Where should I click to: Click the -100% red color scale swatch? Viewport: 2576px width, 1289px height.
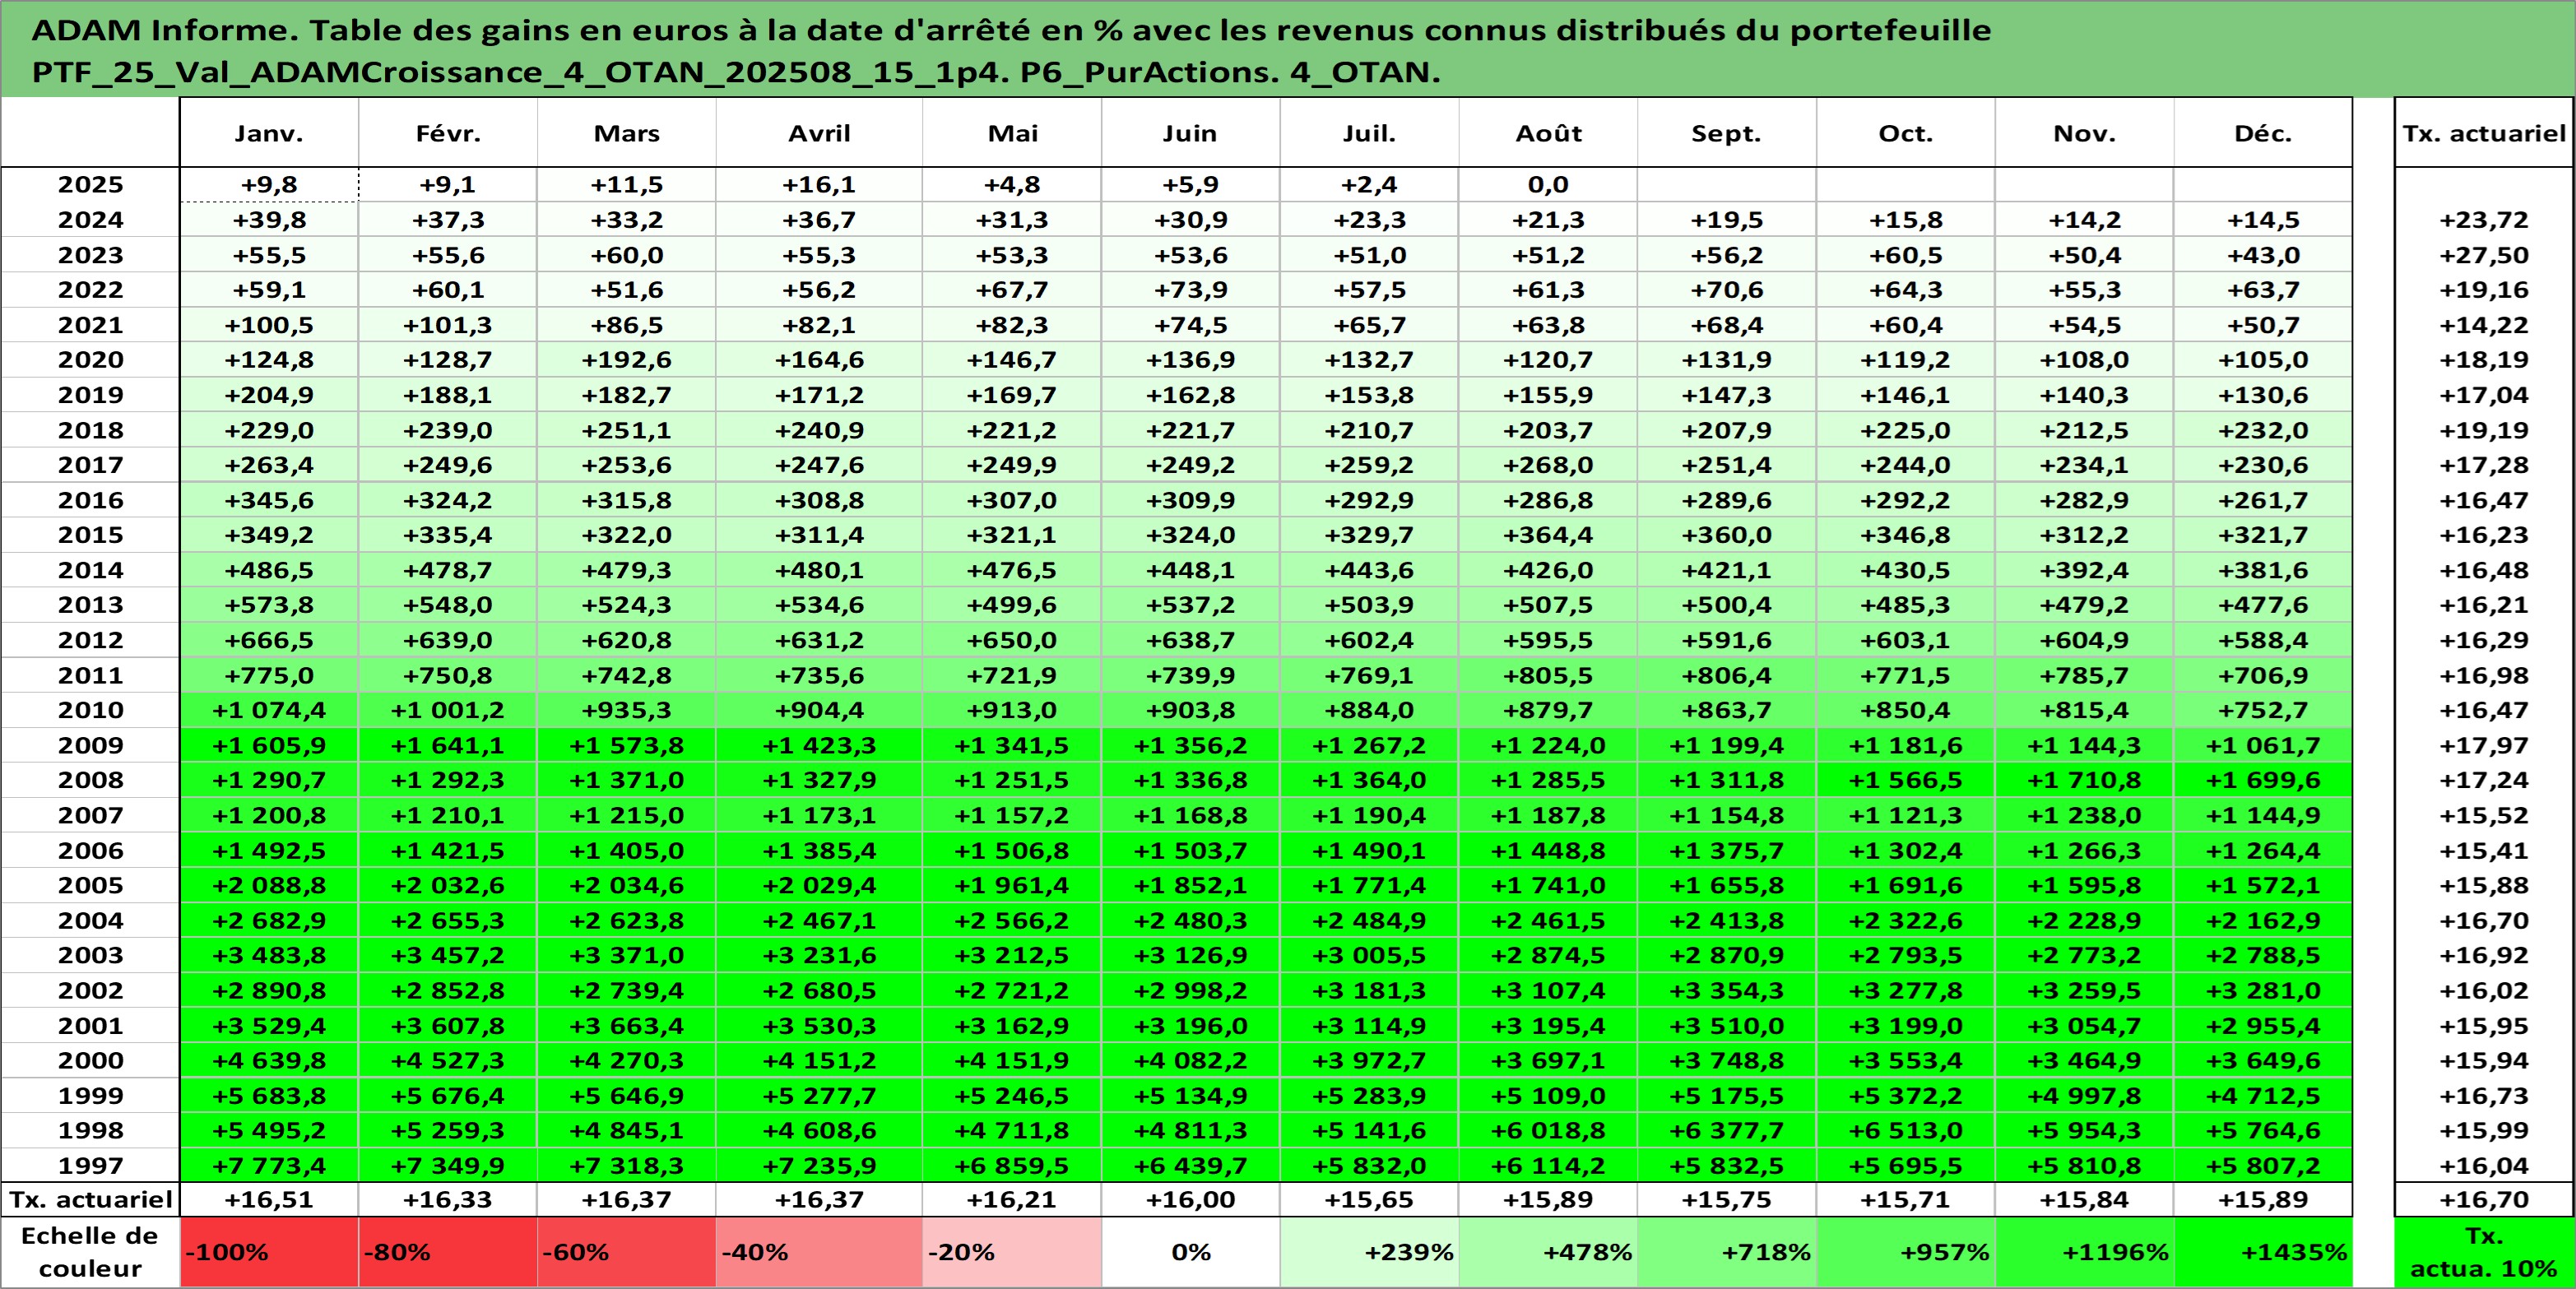click(x=269, y=1252)
